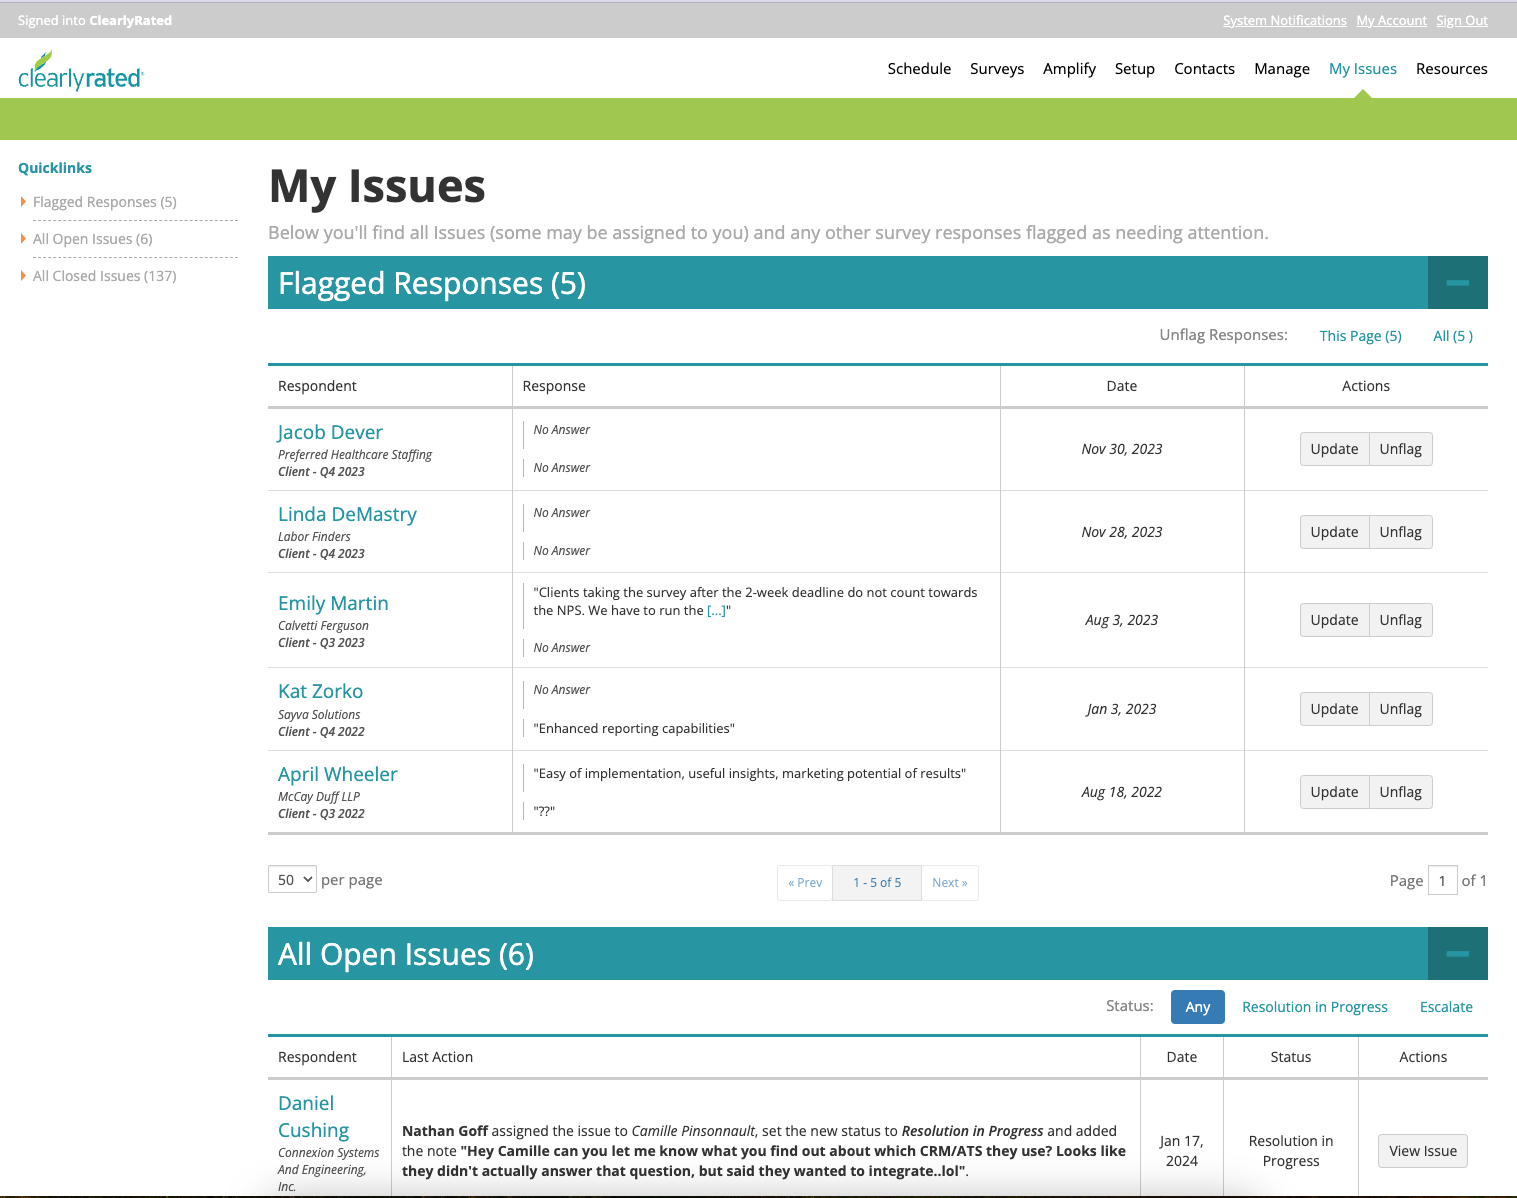The width and height of the screenshot is (1517, 1198).
Task: Update Jacob Dever's flagged response
Action: (1334, 449)
